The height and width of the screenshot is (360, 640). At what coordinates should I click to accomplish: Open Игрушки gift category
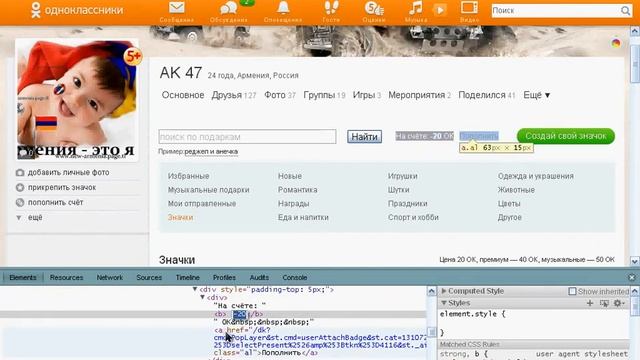[x=402, y=176]
